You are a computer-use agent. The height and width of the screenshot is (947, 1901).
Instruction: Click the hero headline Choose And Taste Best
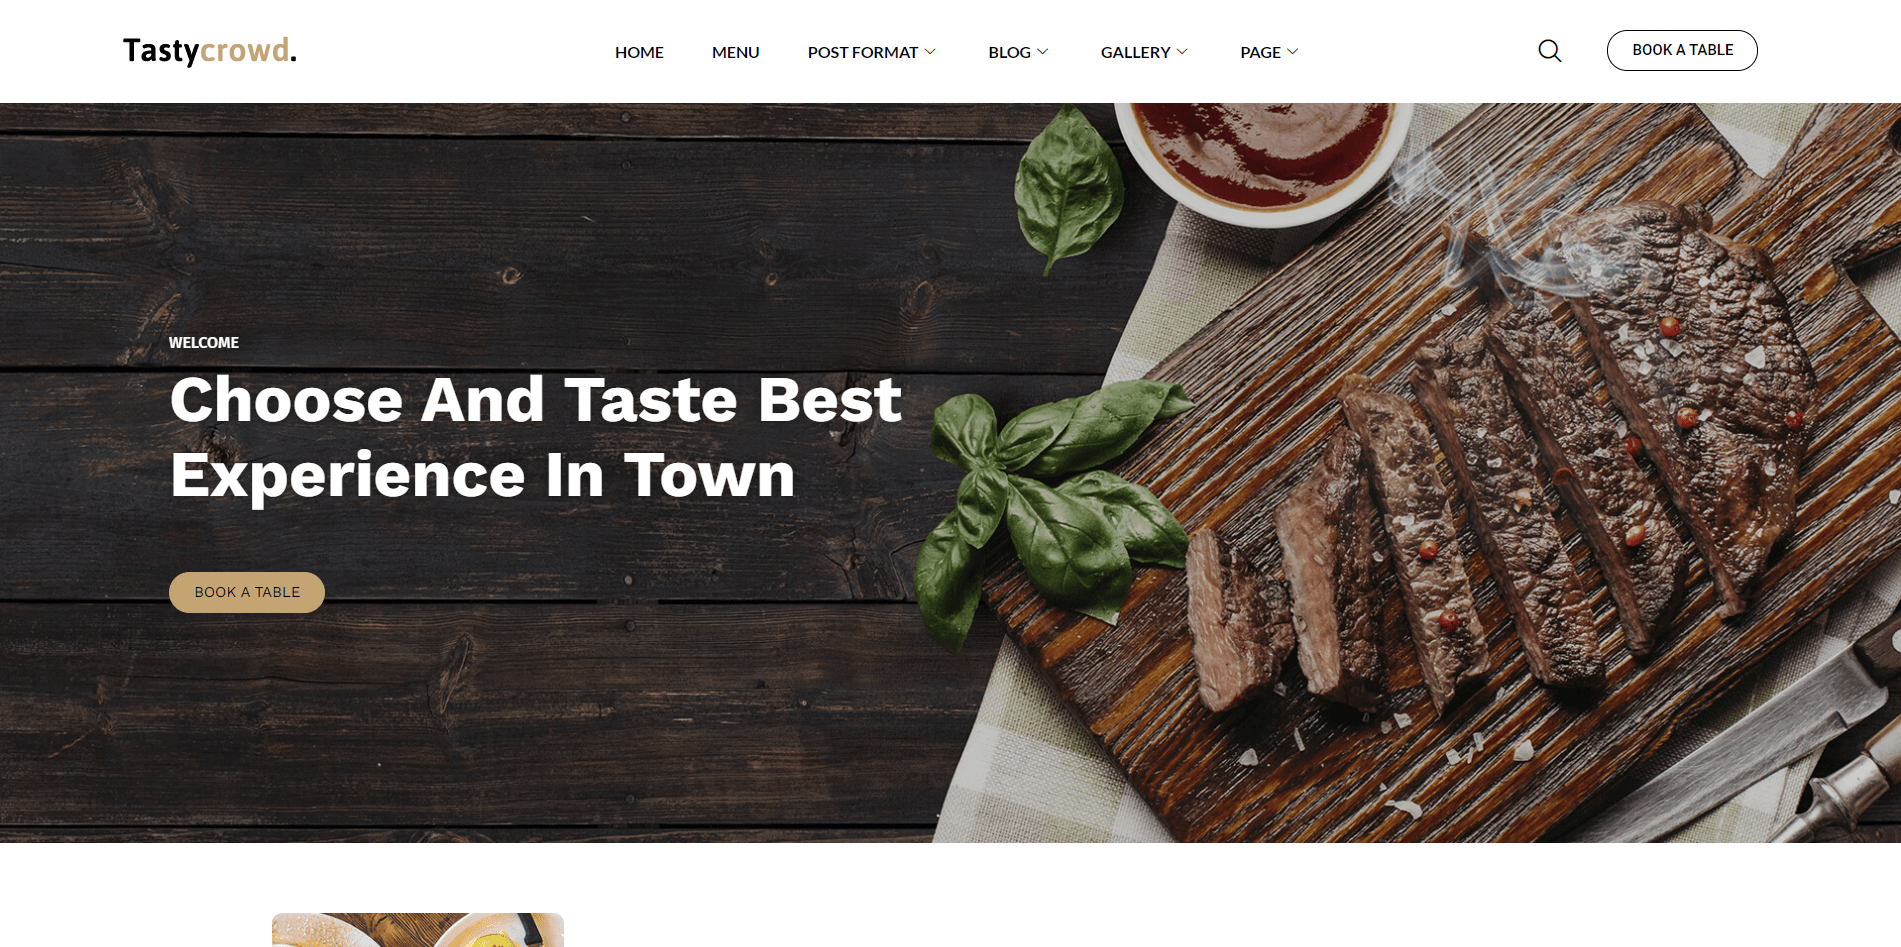click(536, 400)
